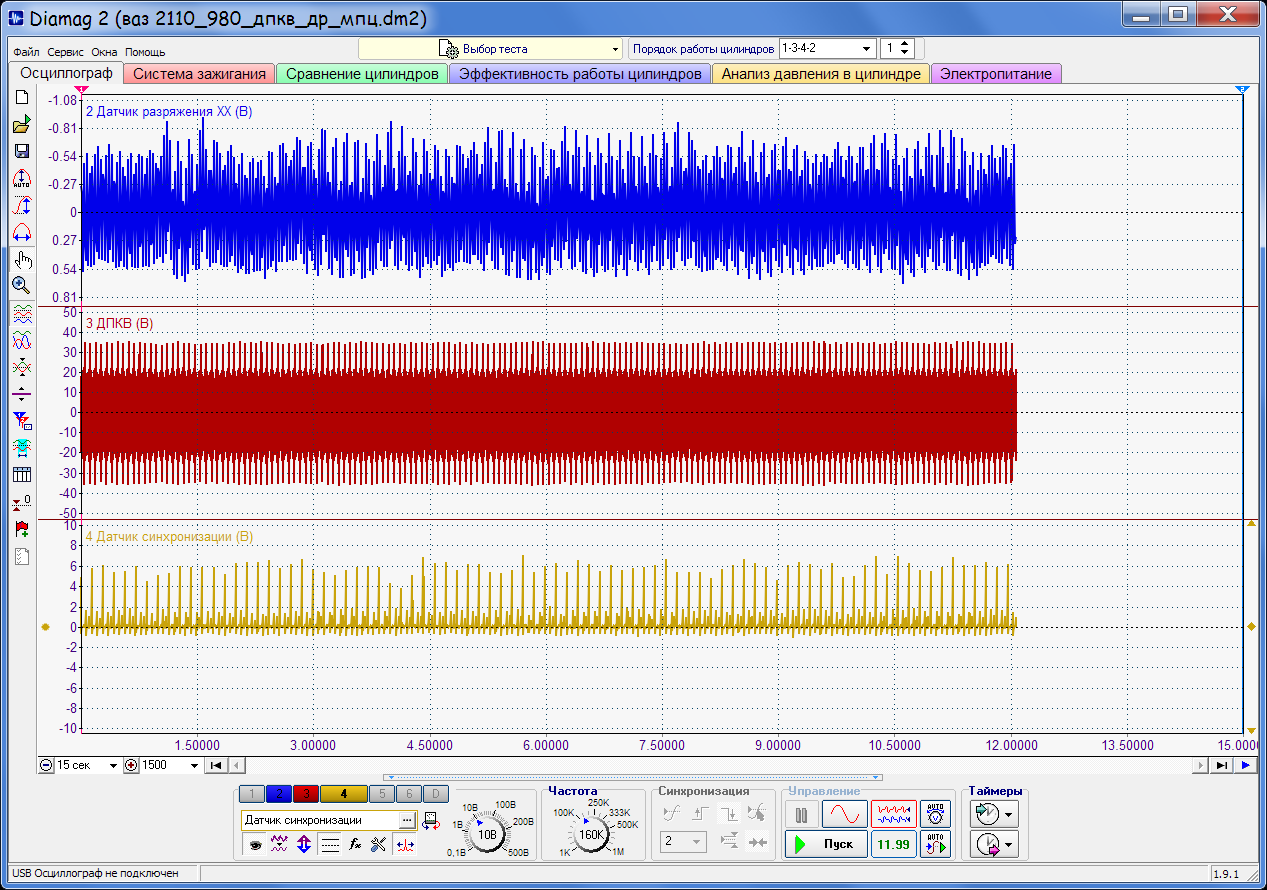Toggle channel visibility eye icon
1267x890 pixels.
(x=255, y=845)
